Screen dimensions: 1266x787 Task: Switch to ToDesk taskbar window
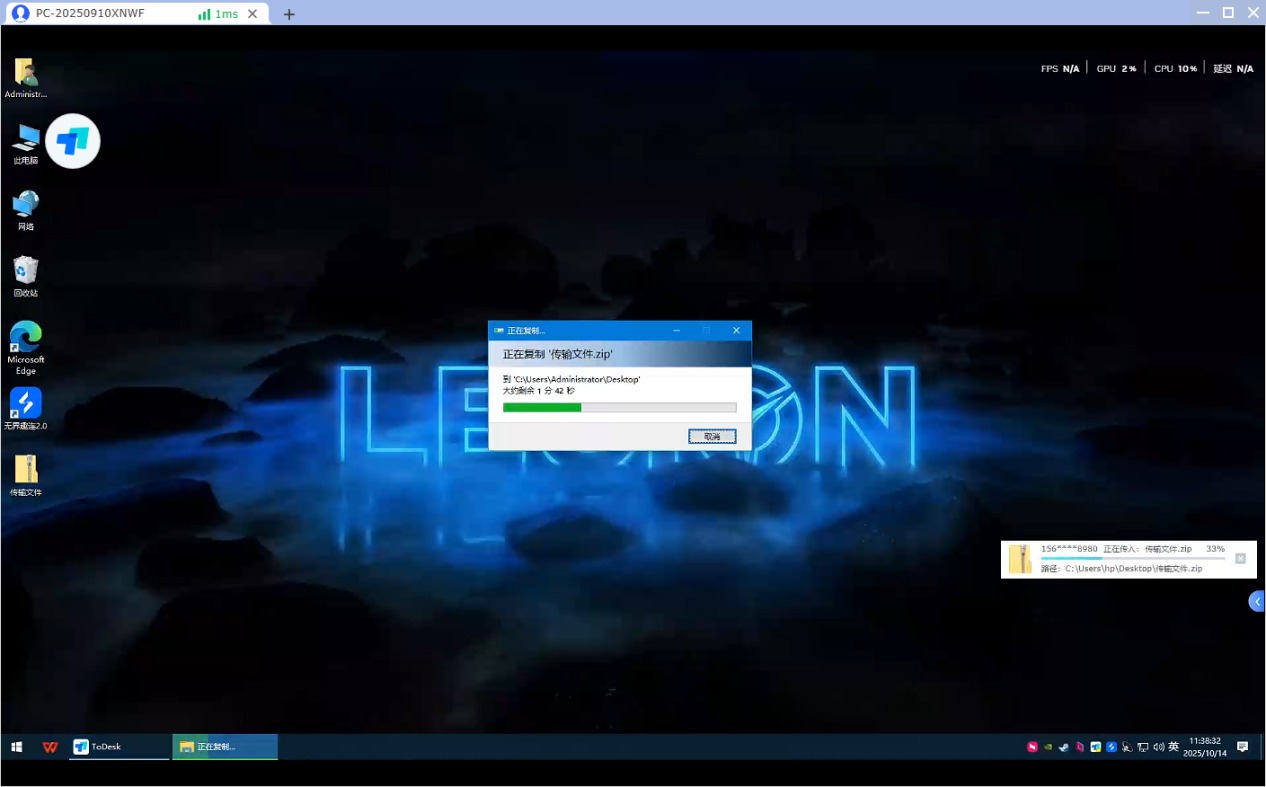118,747
